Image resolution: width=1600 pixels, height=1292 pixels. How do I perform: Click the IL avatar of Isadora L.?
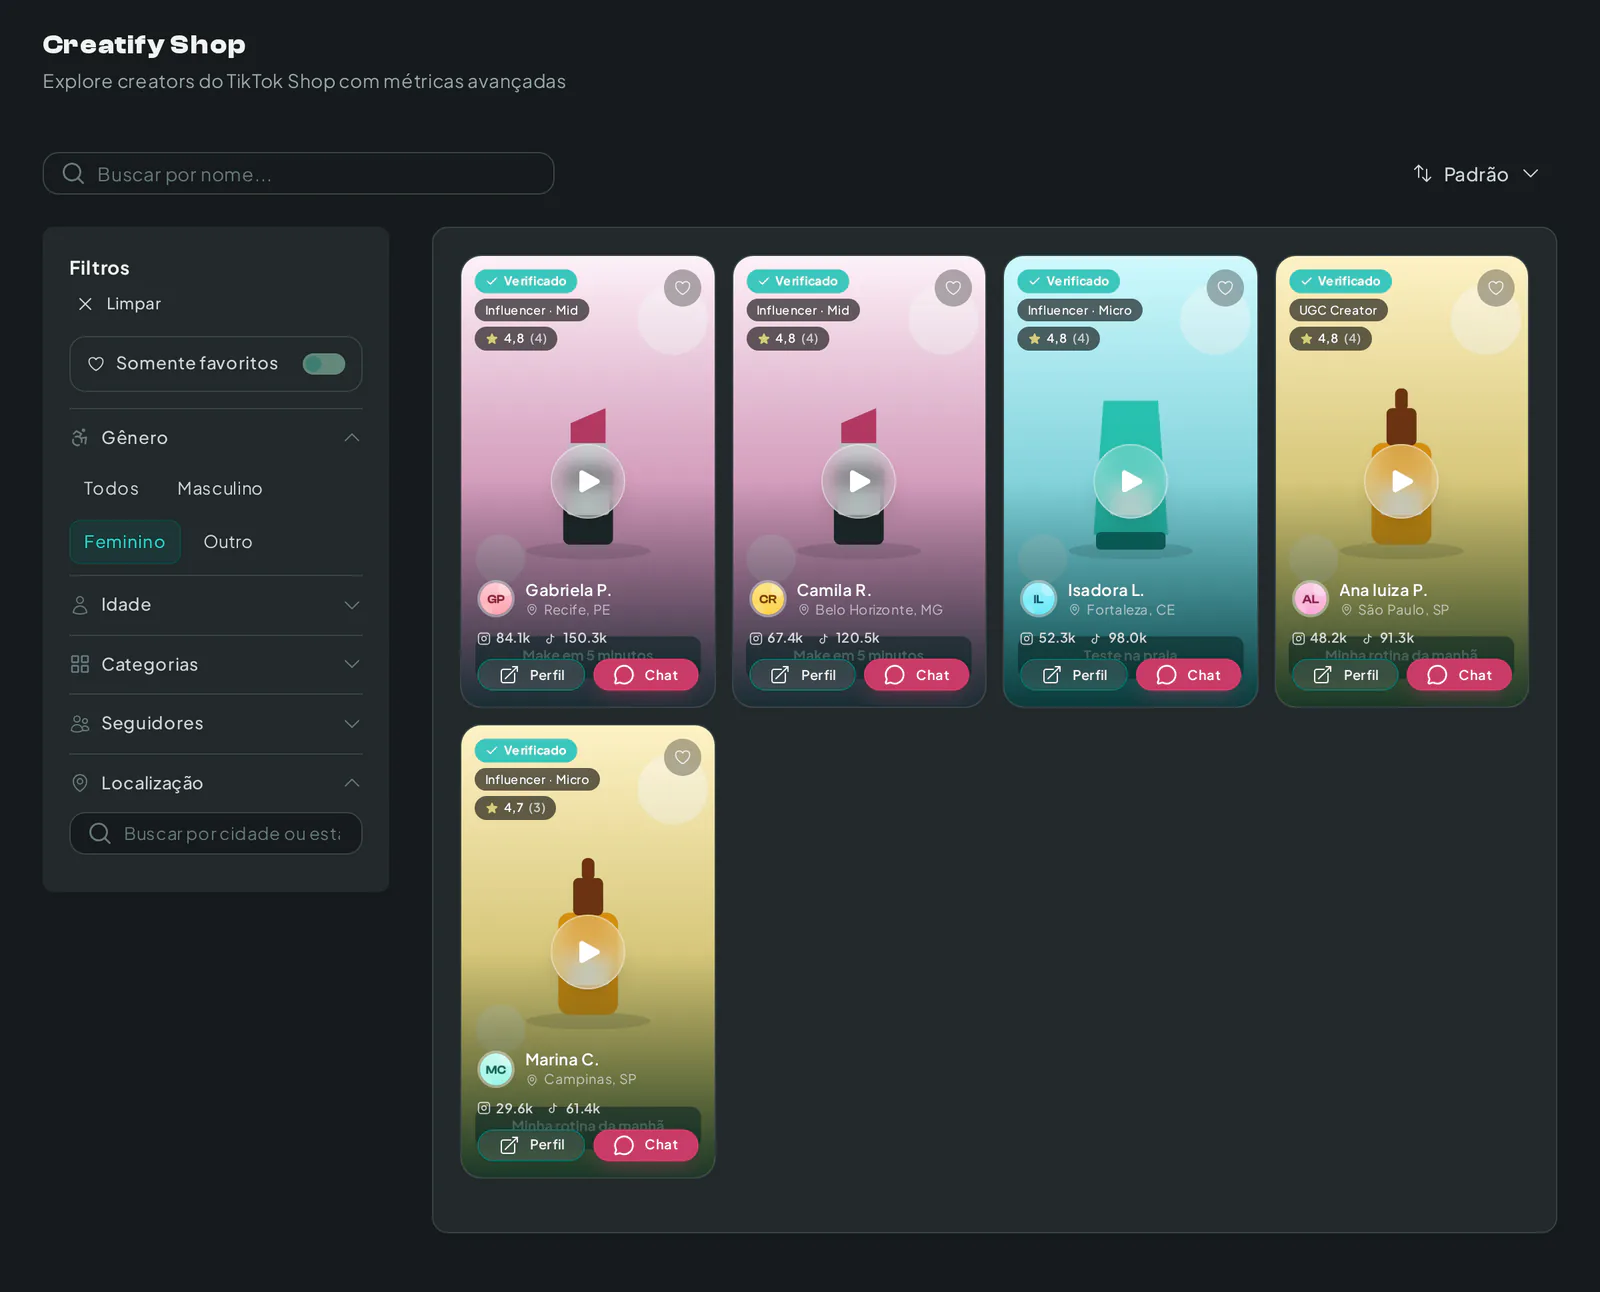click(1038, 599)
